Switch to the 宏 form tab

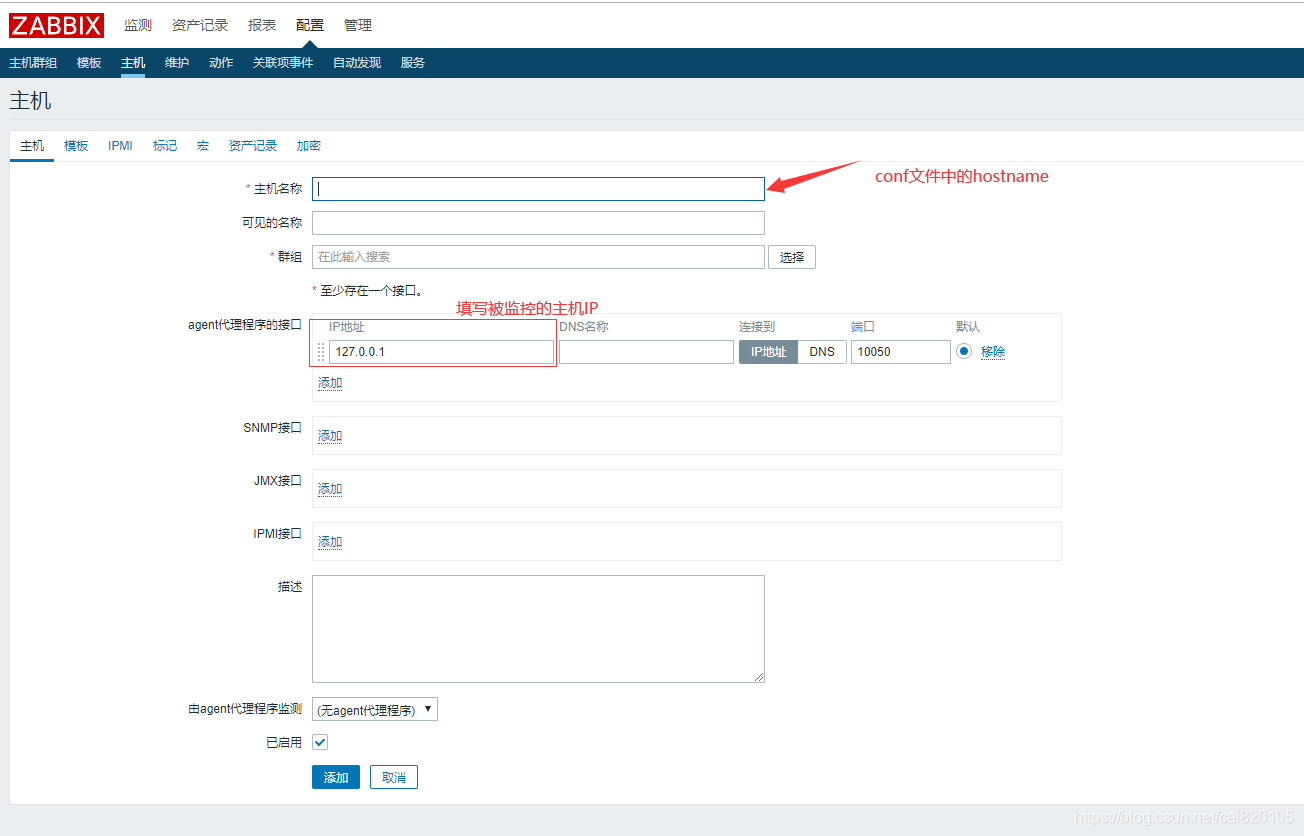203,146
